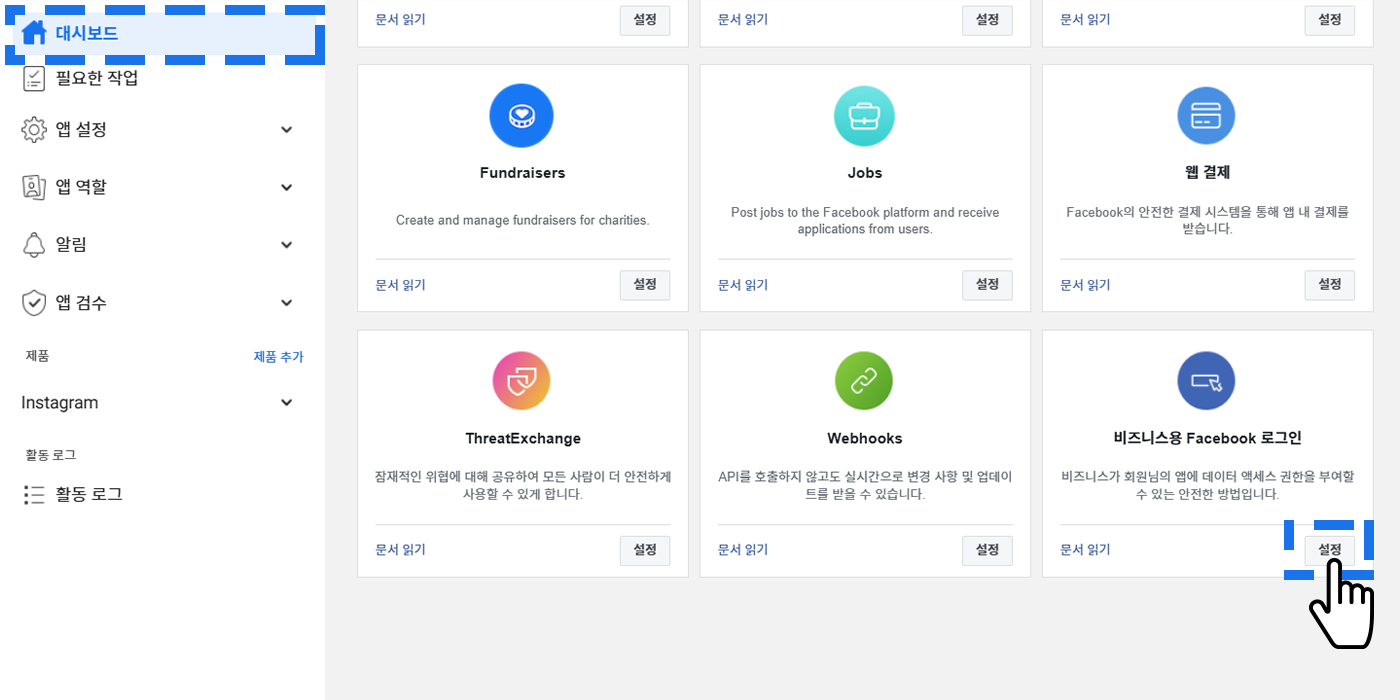Screen dimensions: 1400x700
Task: Click 설정 button for Webhooks
Action: pyautogui.click(x=987, y=550)
